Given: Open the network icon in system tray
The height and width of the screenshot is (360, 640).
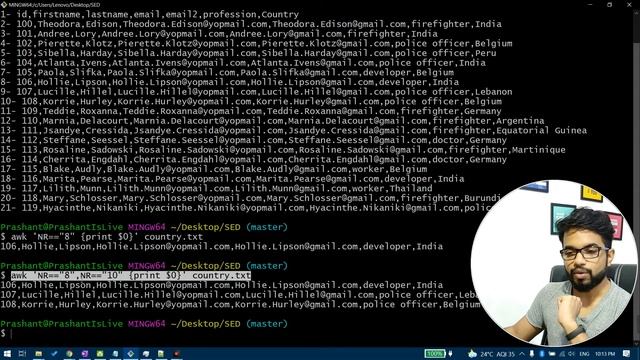Looking at the screenshot, I should tap(562, 354).
